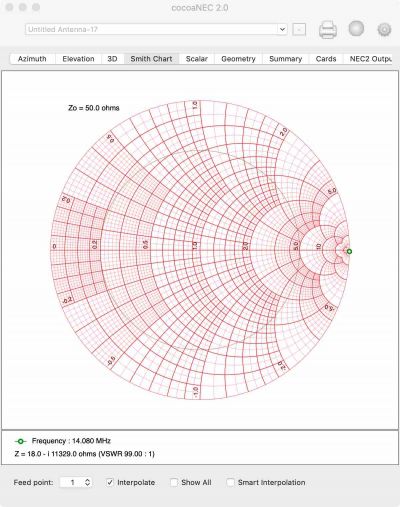The image size is (400, 507).
Task: Switch to the Elevation tab
Action: (x=78, y=59)
